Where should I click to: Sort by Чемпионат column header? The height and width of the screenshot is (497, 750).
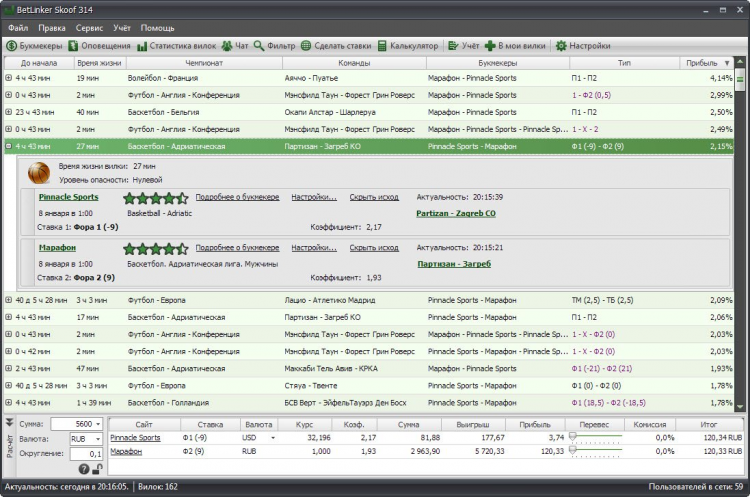pos(204,63)
